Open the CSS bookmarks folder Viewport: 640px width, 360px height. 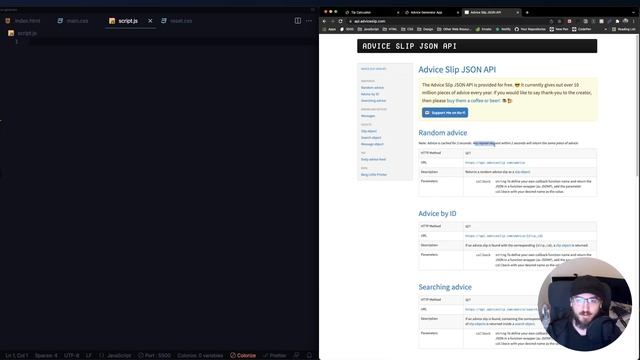click(x=407, y=29)
